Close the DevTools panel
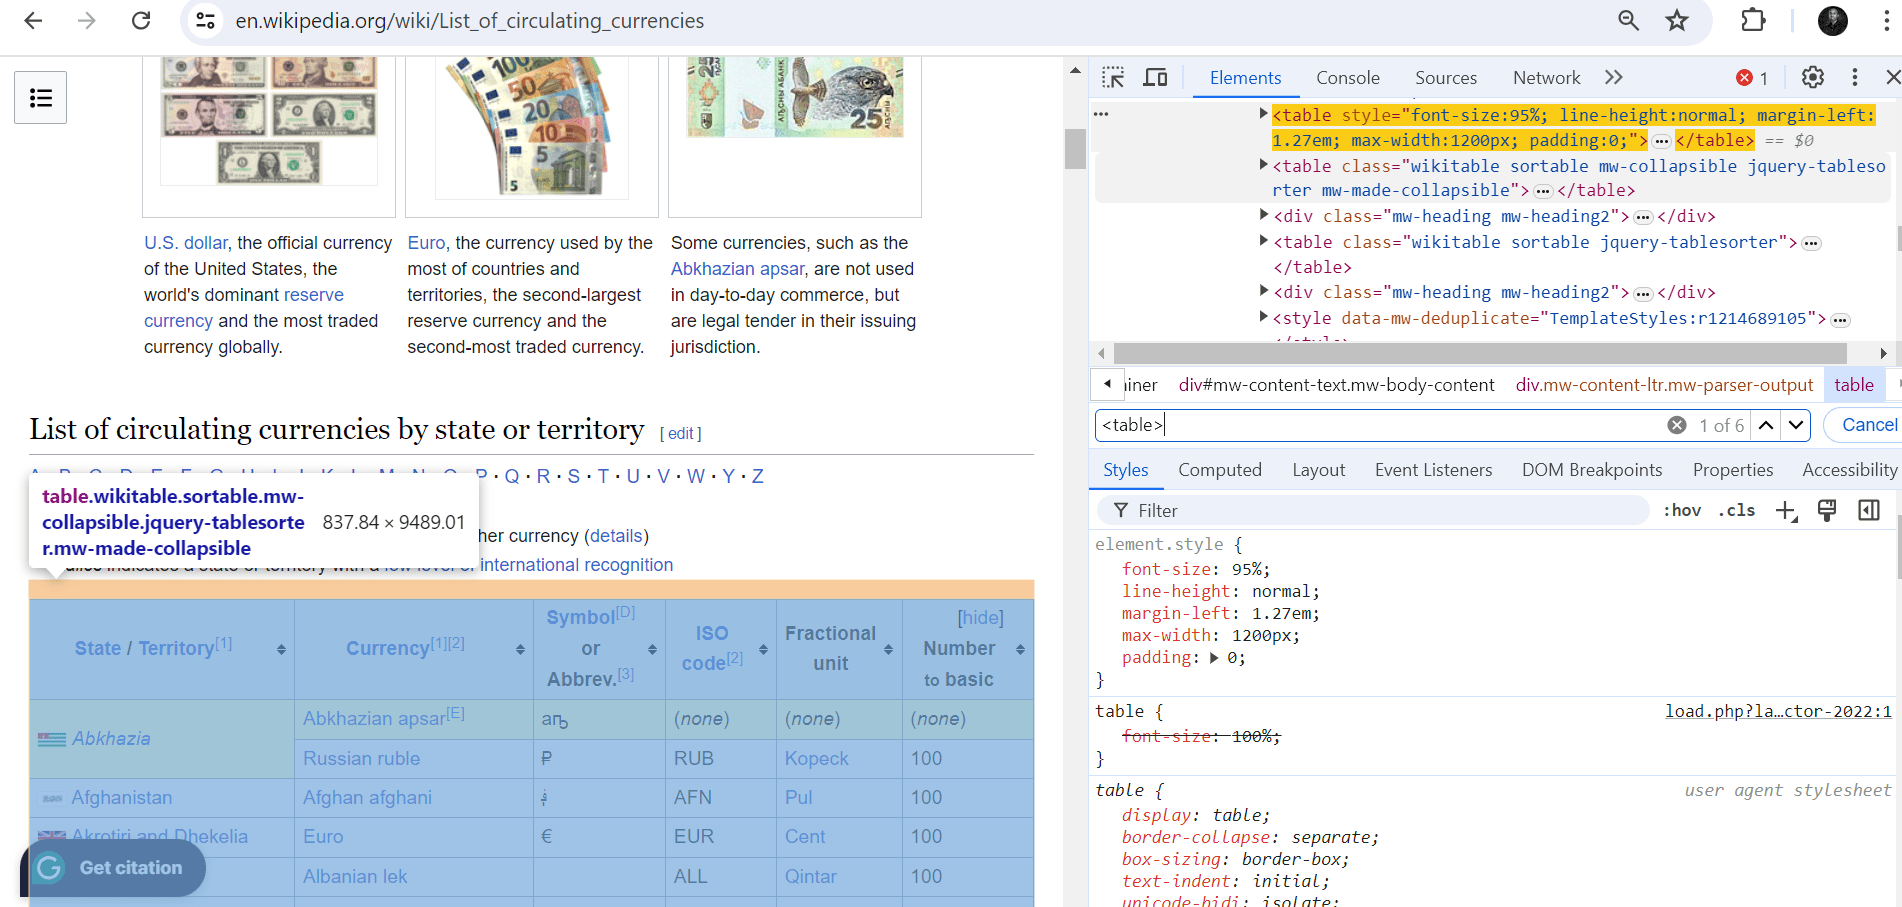1902x907 pixels. (x=1892, y=77)
